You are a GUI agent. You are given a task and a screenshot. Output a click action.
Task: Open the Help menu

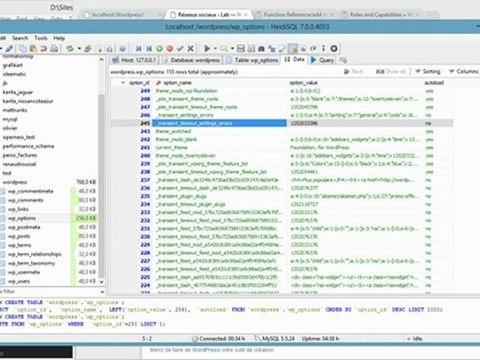(59, 38)
